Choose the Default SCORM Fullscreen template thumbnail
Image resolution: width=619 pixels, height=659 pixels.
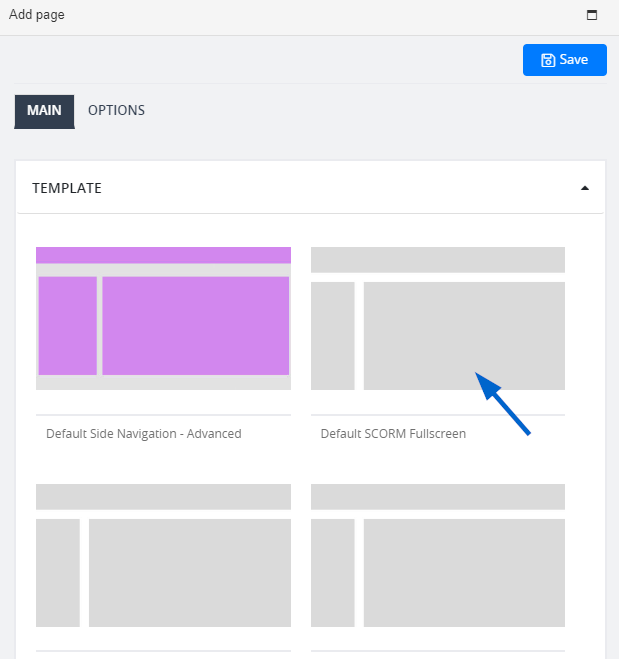click(437, 318)
